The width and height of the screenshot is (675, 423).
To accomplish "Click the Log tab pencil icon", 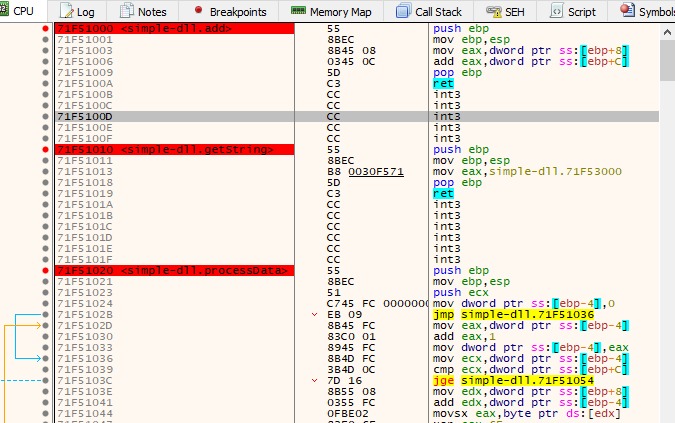I will (66, 11).
